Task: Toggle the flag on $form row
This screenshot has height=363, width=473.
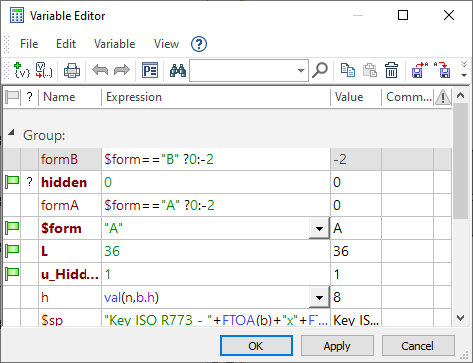Action: (12, 228)
